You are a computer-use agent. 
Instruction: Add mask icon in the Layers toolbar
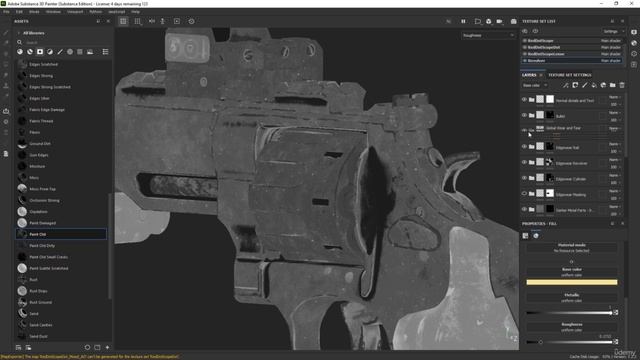point(575,85)
